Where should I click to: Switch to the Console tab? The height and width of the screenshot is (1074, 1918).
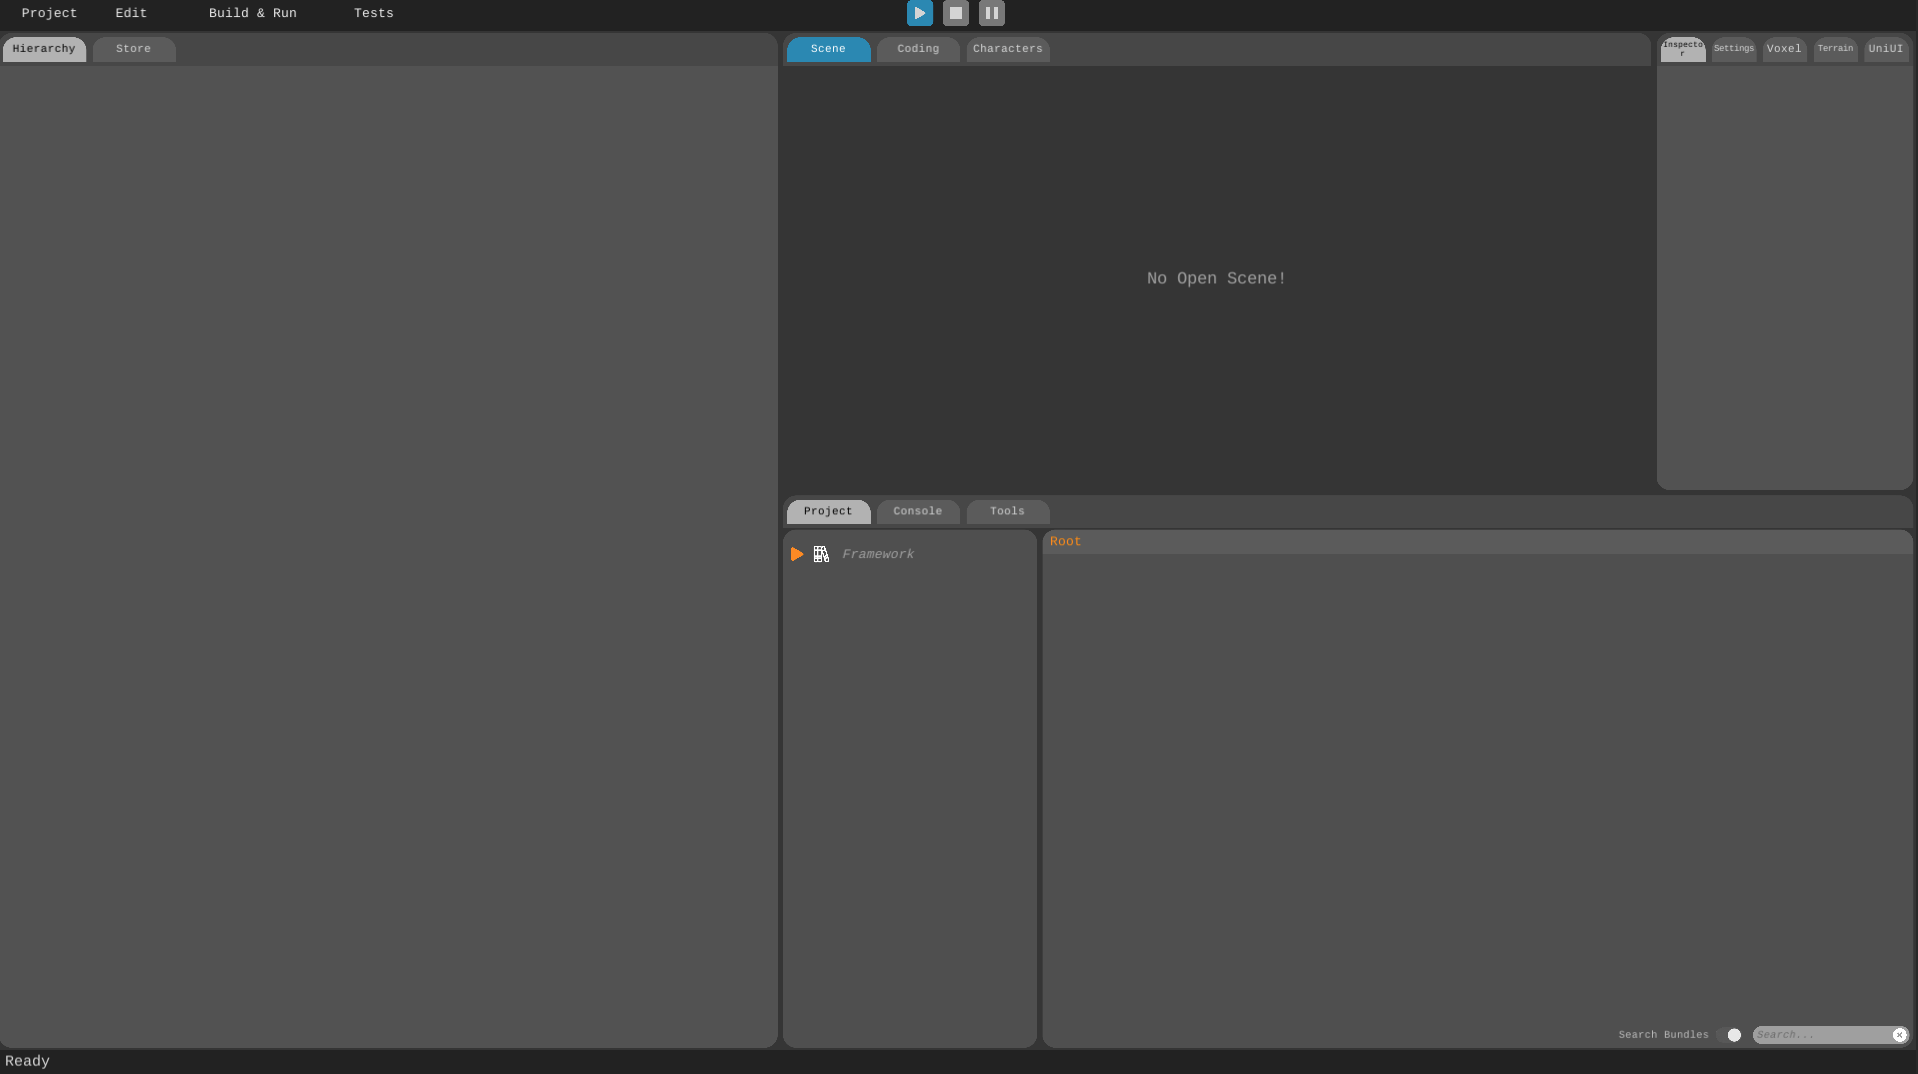coord(917,511)
